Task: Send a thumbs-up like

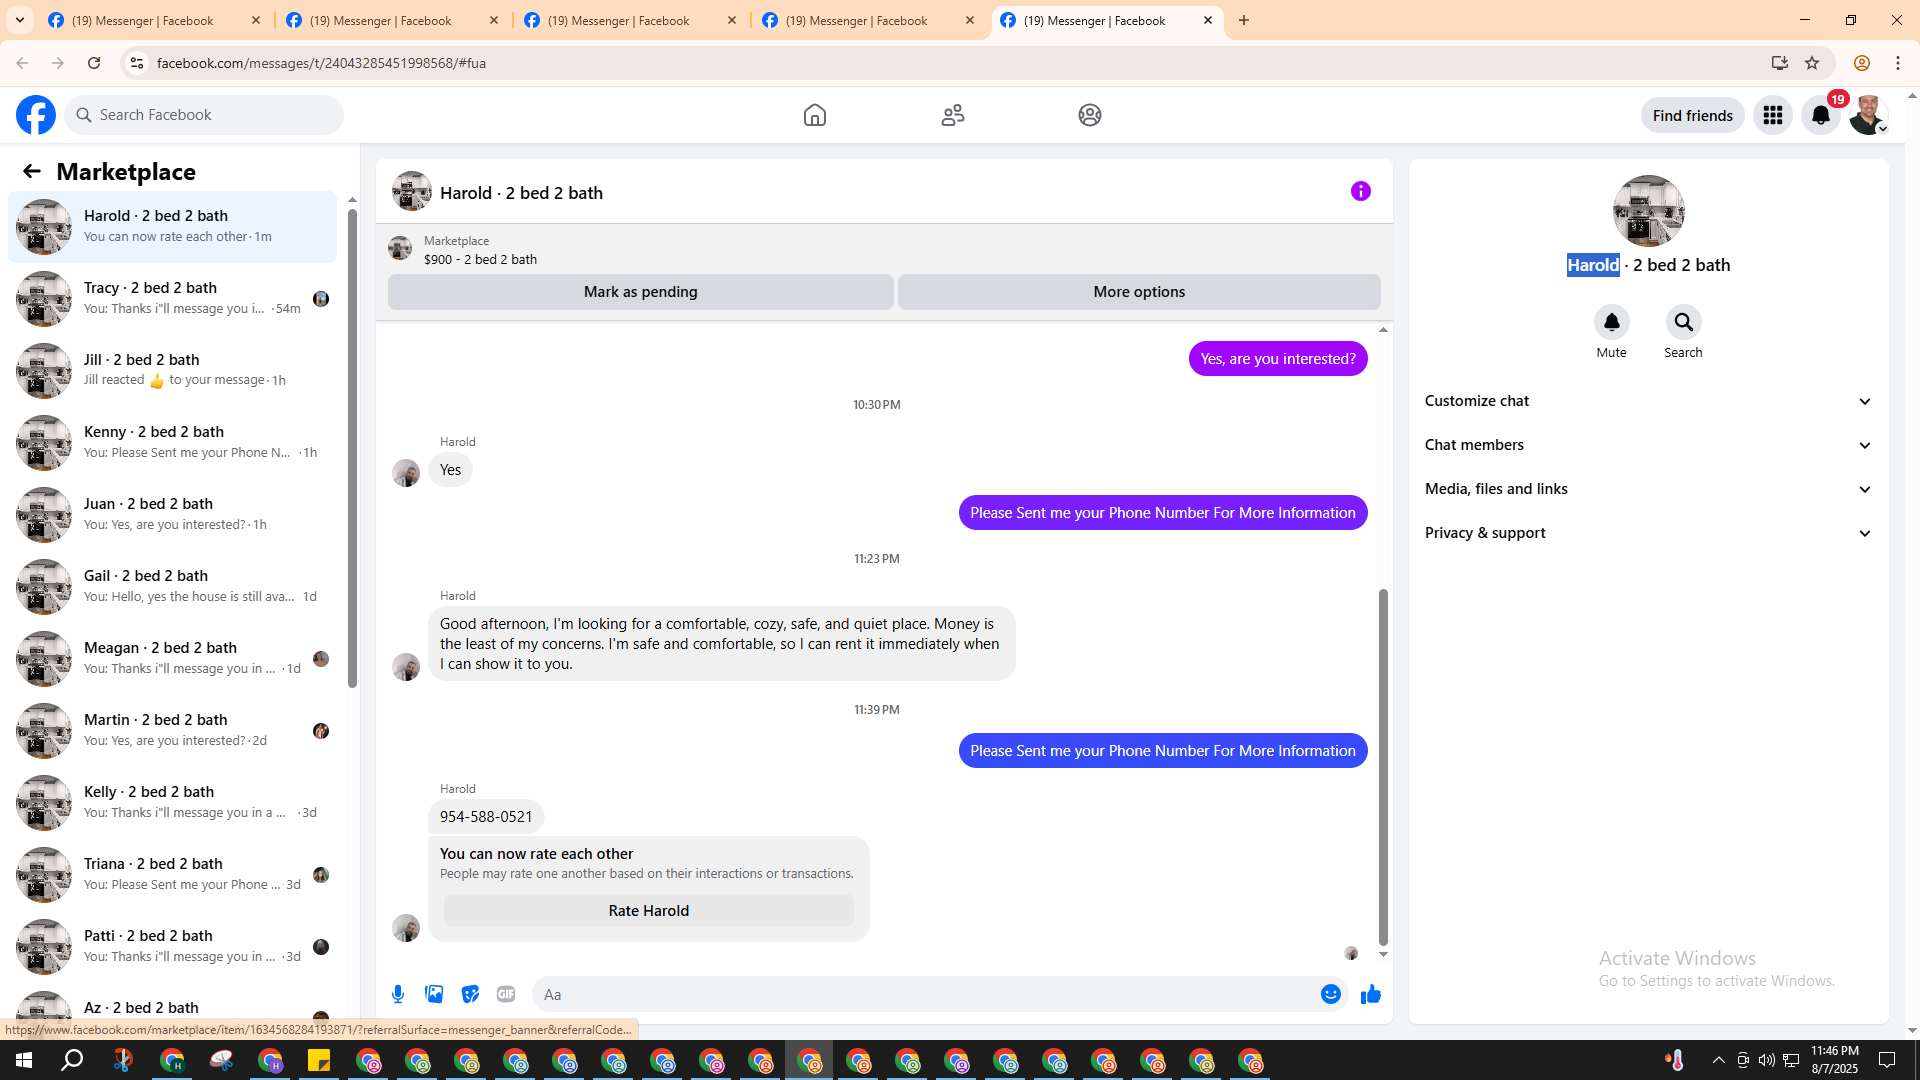Action: (x=1370, y=994)
